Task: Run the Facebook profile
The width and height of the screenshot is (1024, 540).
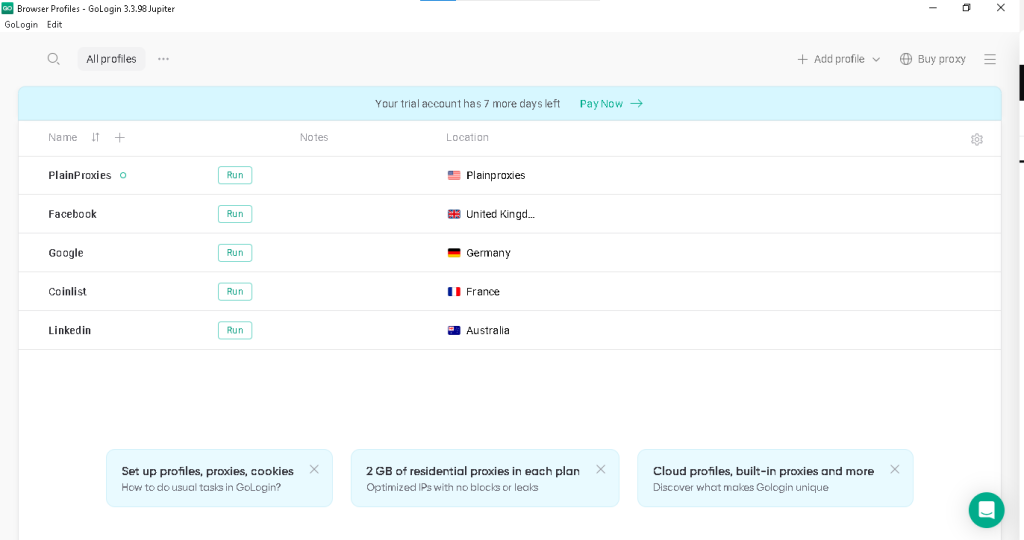Action: coord(235,214)
